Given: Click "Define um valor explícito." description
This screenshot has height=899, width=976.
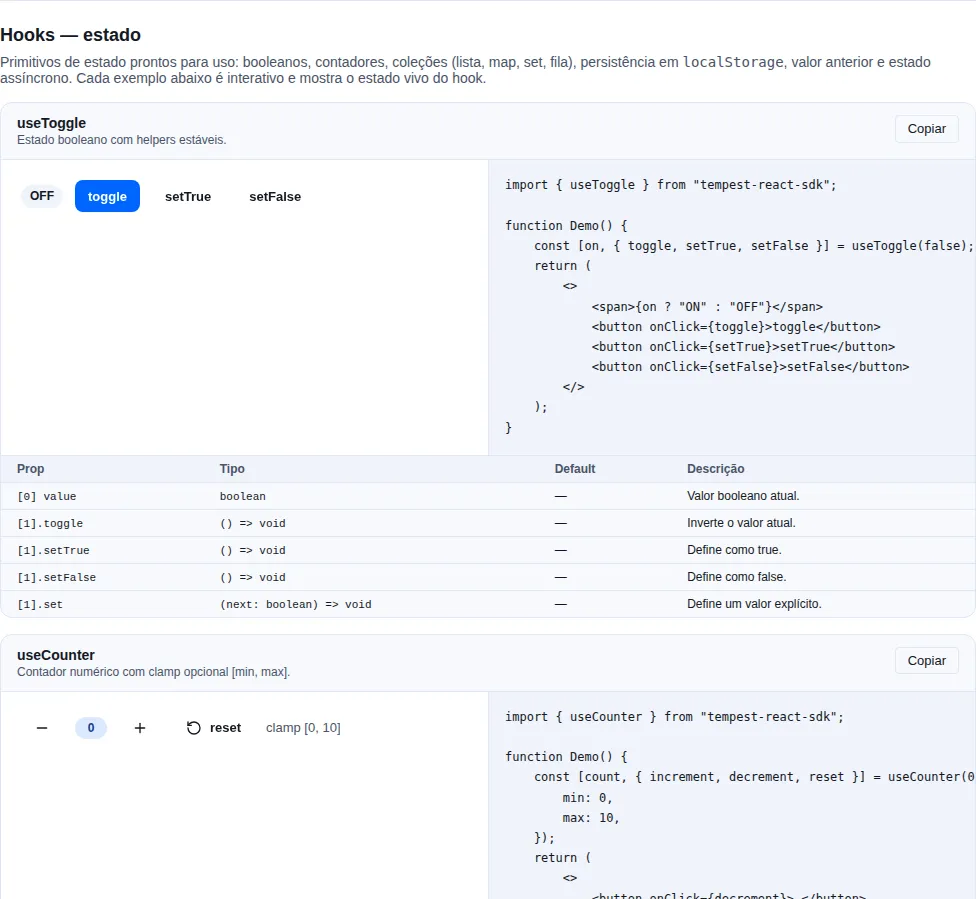Looking at the screenshot, I should point(754,604).
